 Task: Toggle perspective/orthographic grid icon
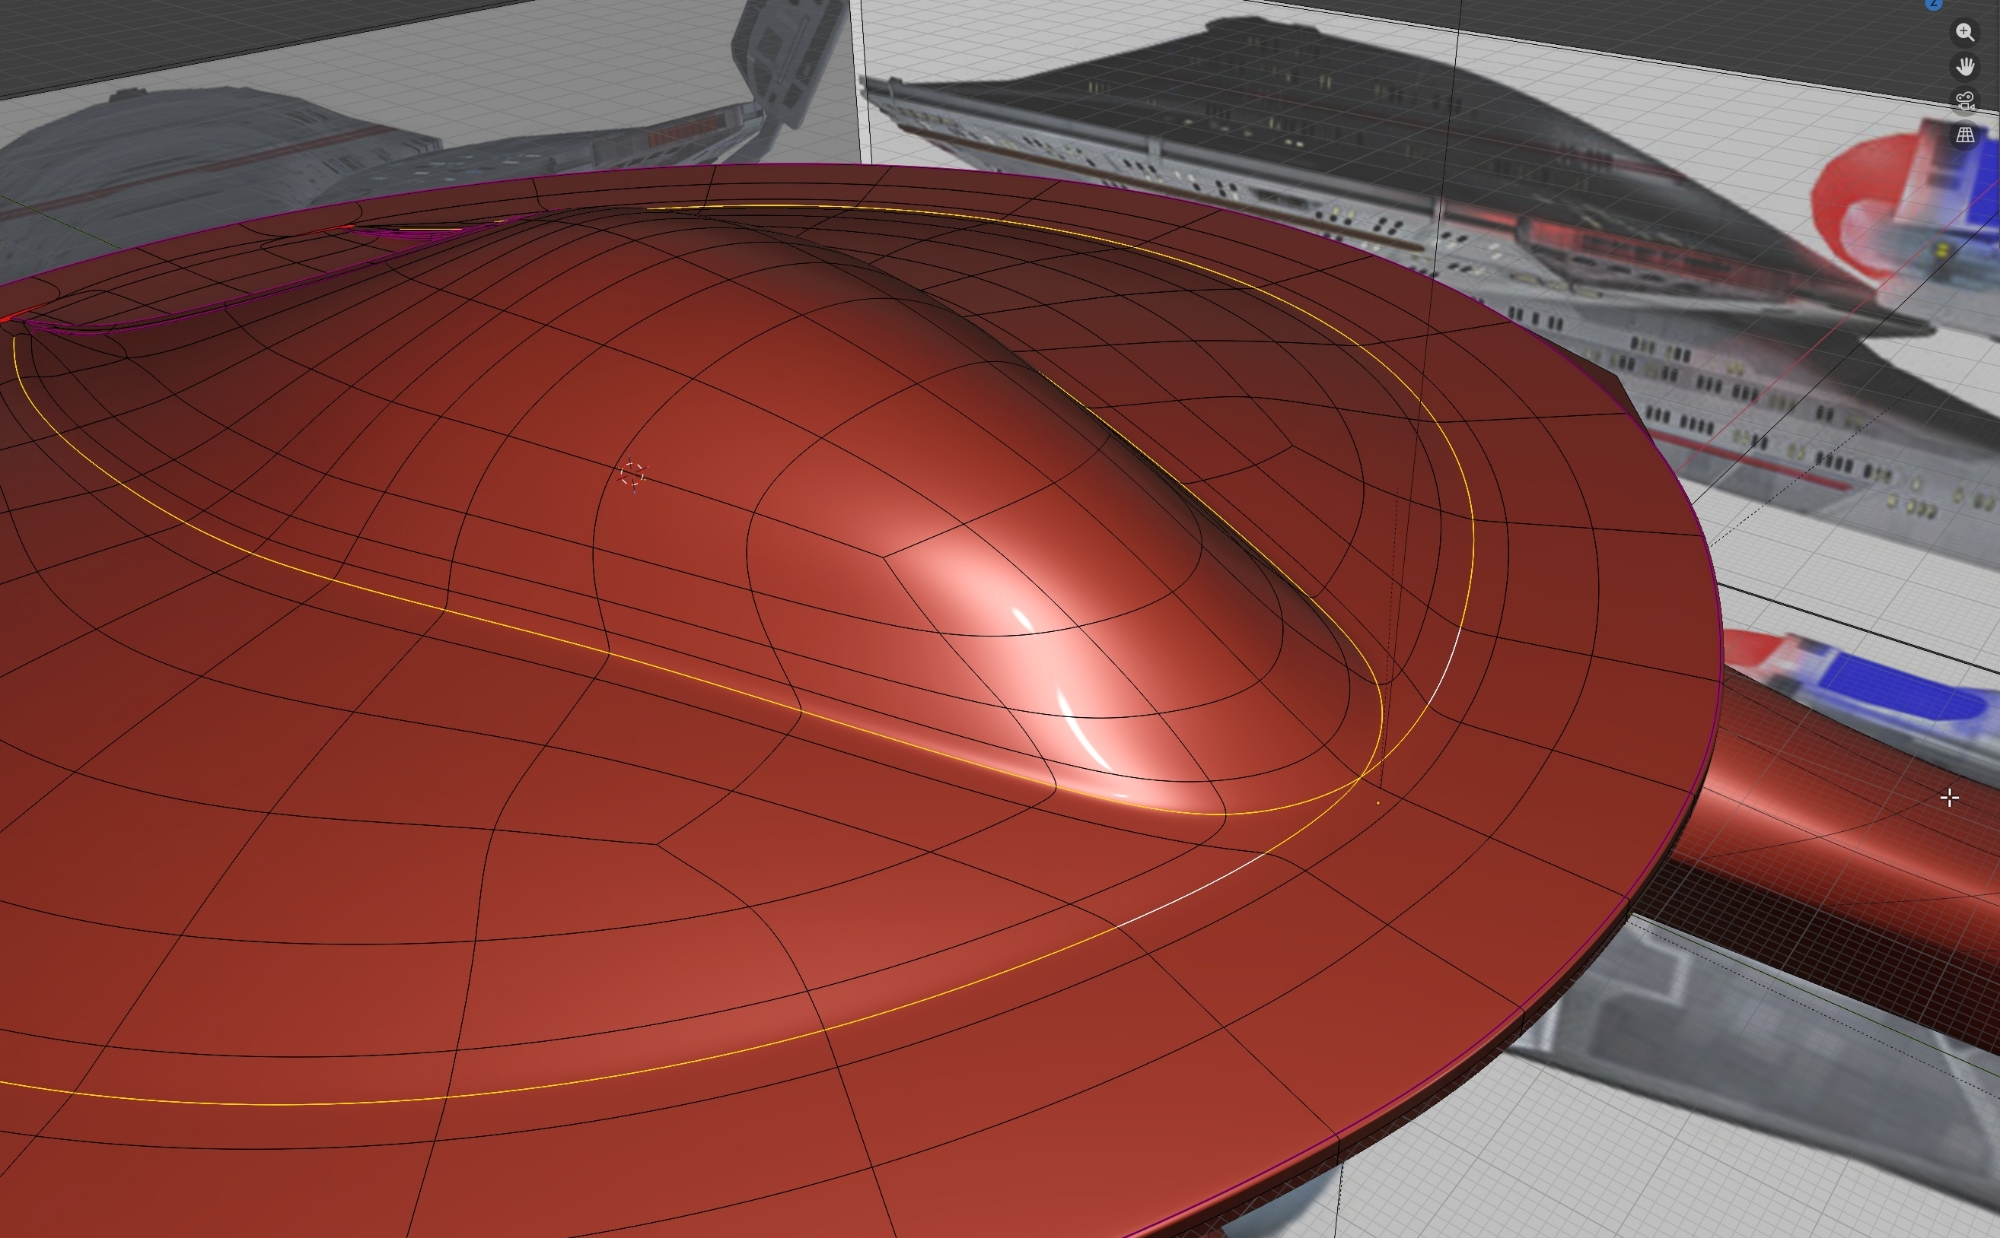pos(1965,135)
